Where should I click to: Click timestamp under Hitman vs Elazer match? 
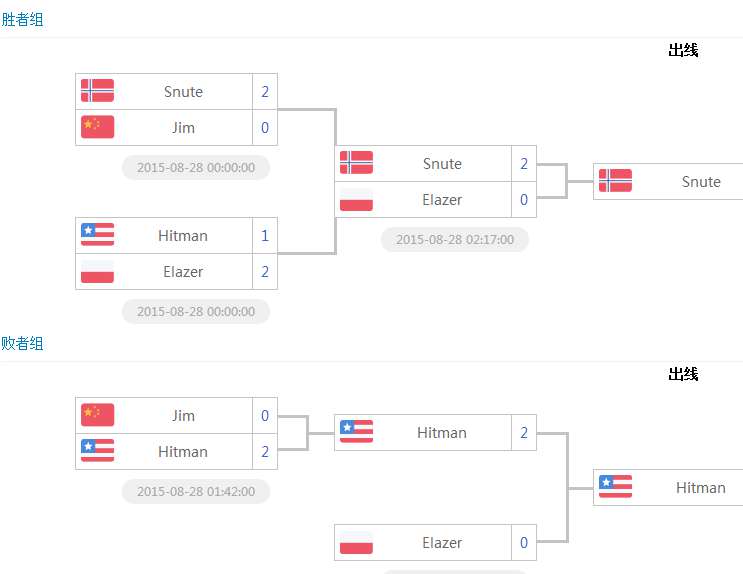tap(196, 311)
